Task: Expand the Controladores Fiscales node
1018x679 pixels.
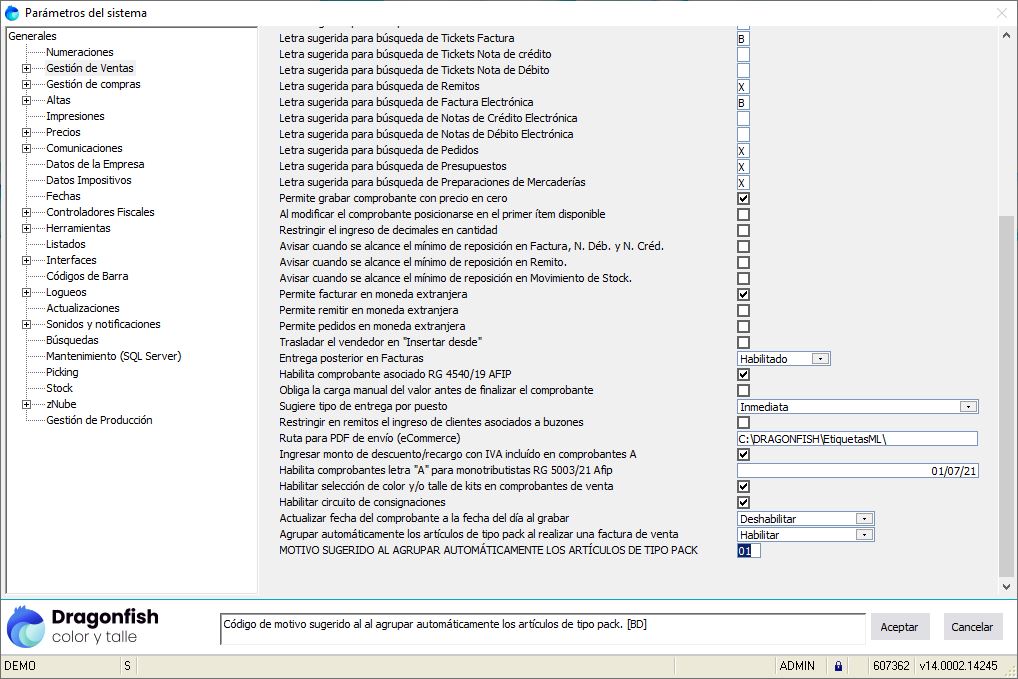Action: [x=26, y=213]
